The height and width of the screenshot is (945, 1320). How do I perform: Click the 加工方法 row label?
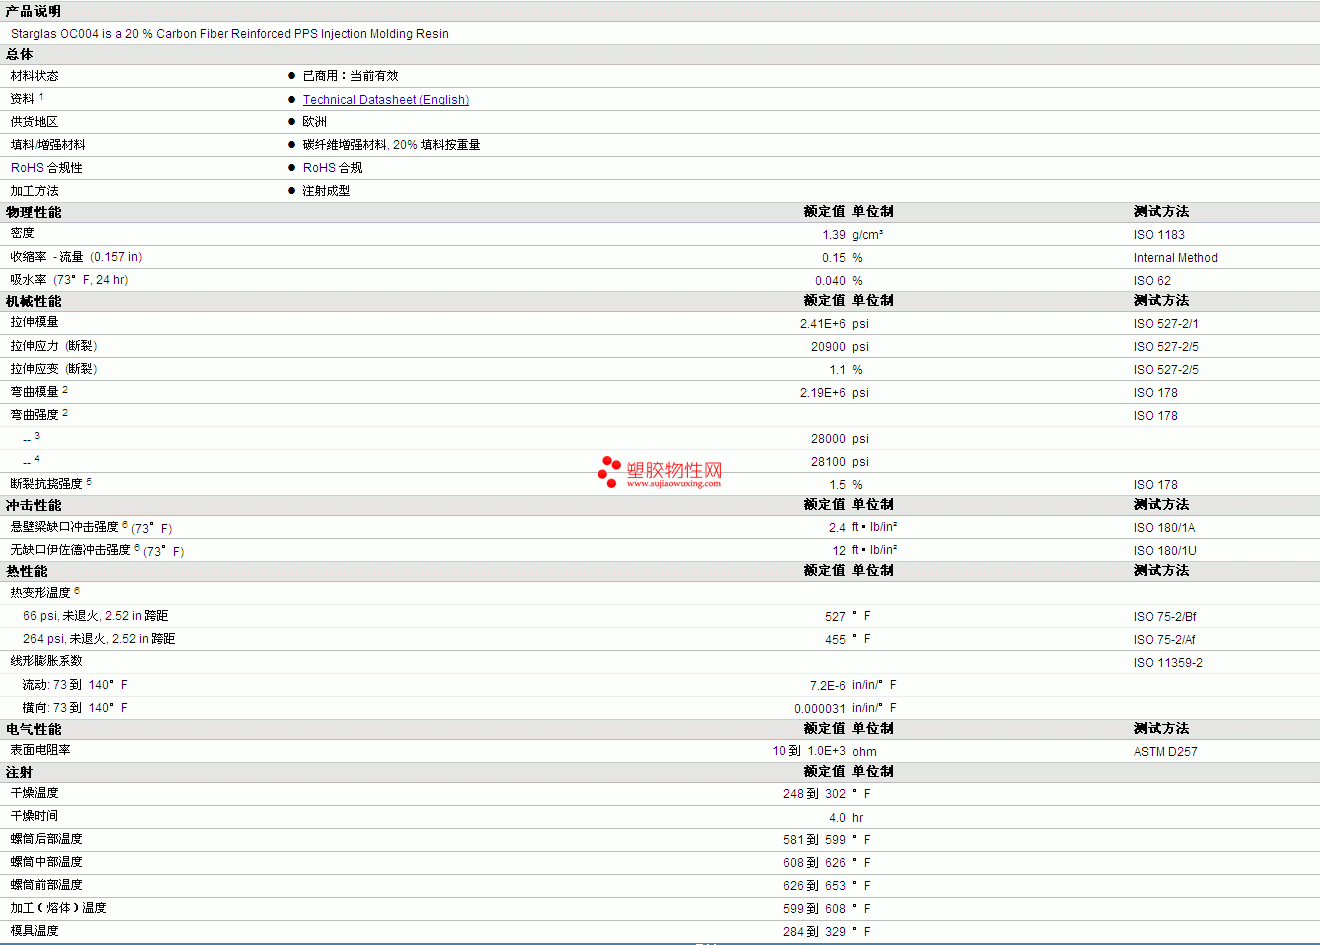[x=35, y=191]
